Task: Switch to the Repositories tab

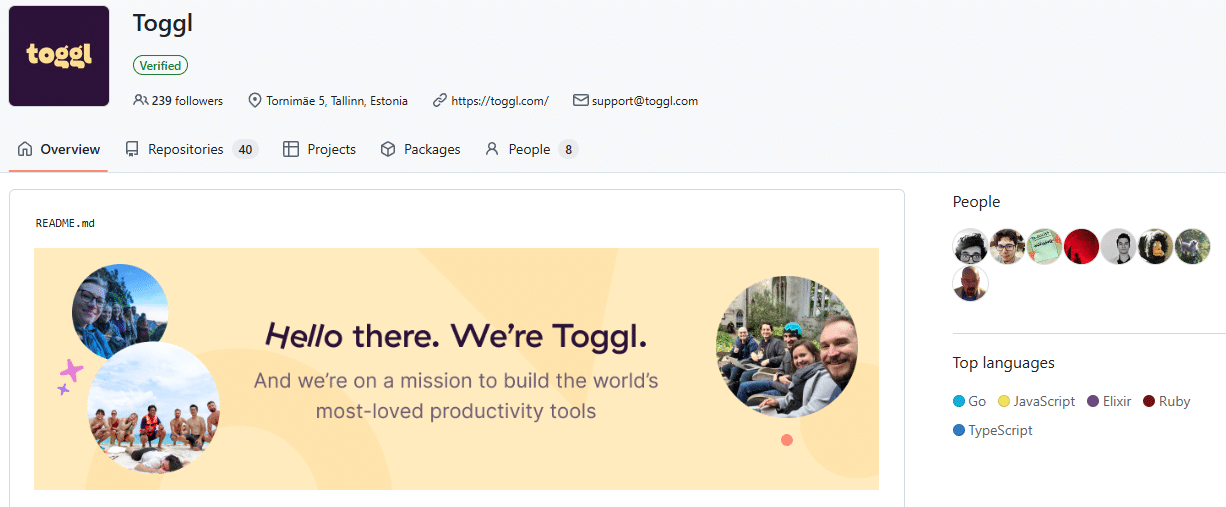Action: coord(186,149)
